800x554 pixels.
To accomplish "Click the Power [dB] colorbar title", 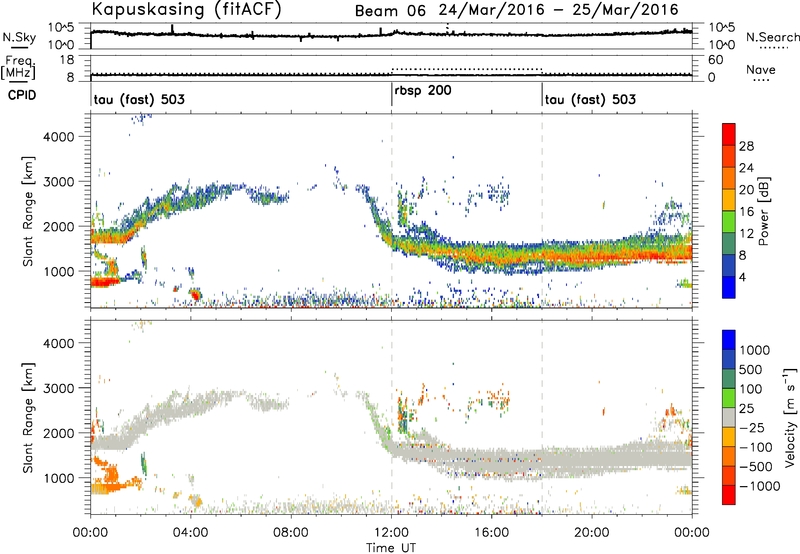I will pyautogui.click(x=763, y=211).
